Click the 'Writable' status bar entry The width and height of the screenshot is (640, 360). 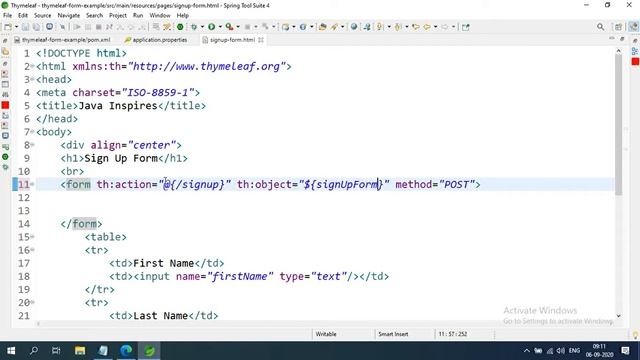pos(326,334)
